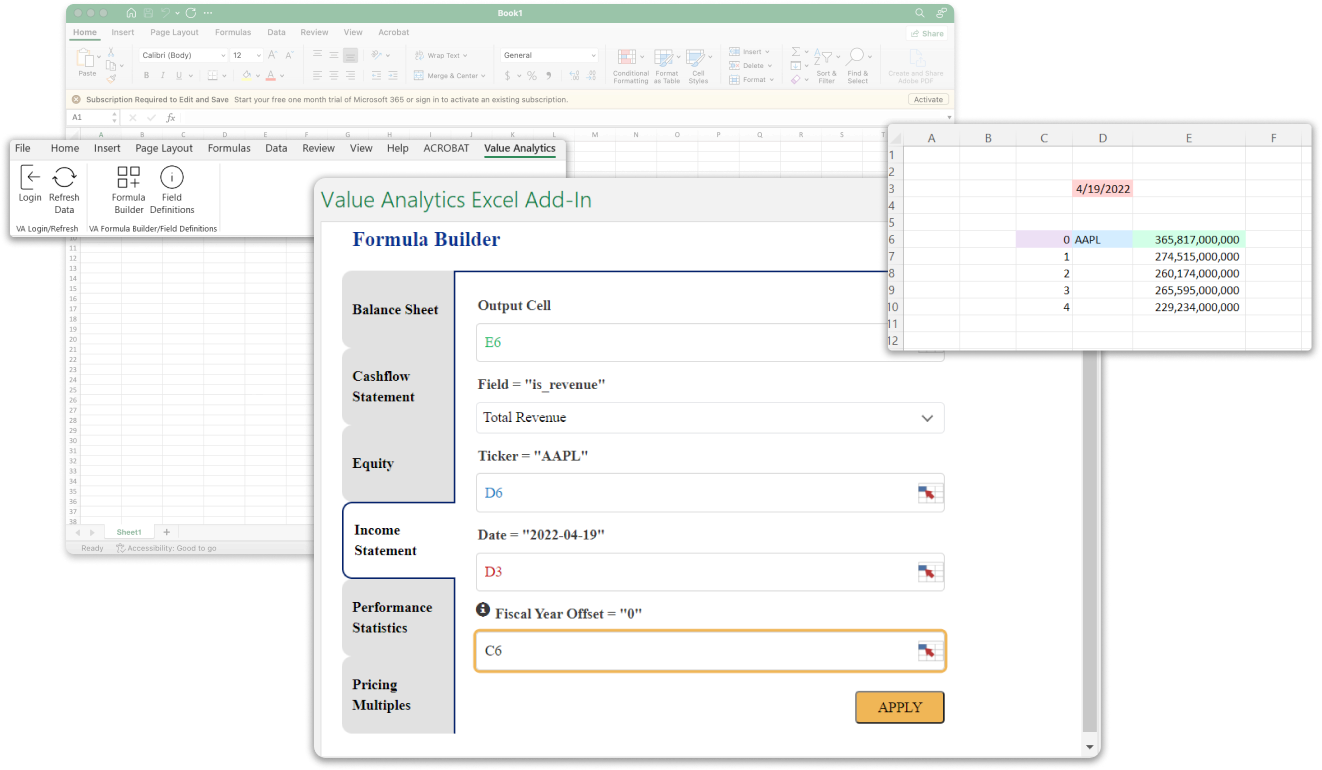Screen dimensions: 1322x770
Task: Click the add-in pane scrollbar down arrow
Action: [1090, 746]
